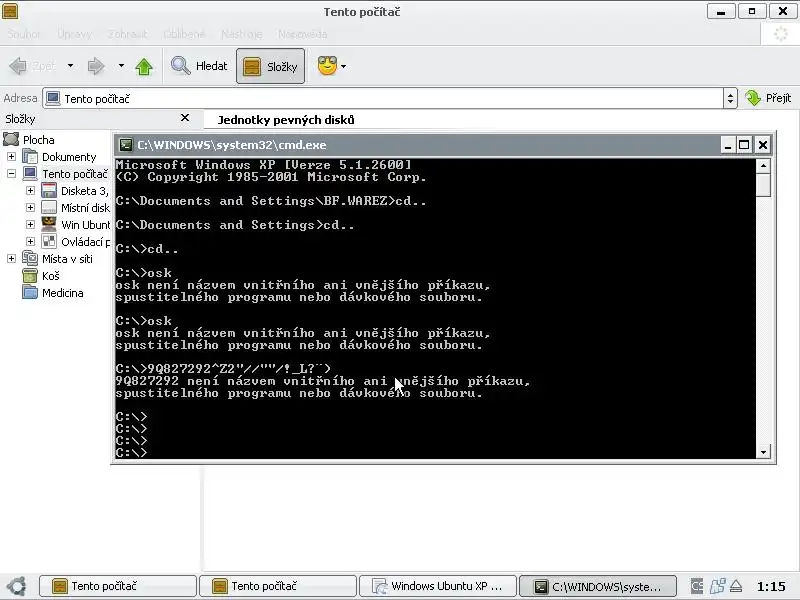Close the cmd.exe window
Screen dimensions: 800x600
[x=763, y=145]
